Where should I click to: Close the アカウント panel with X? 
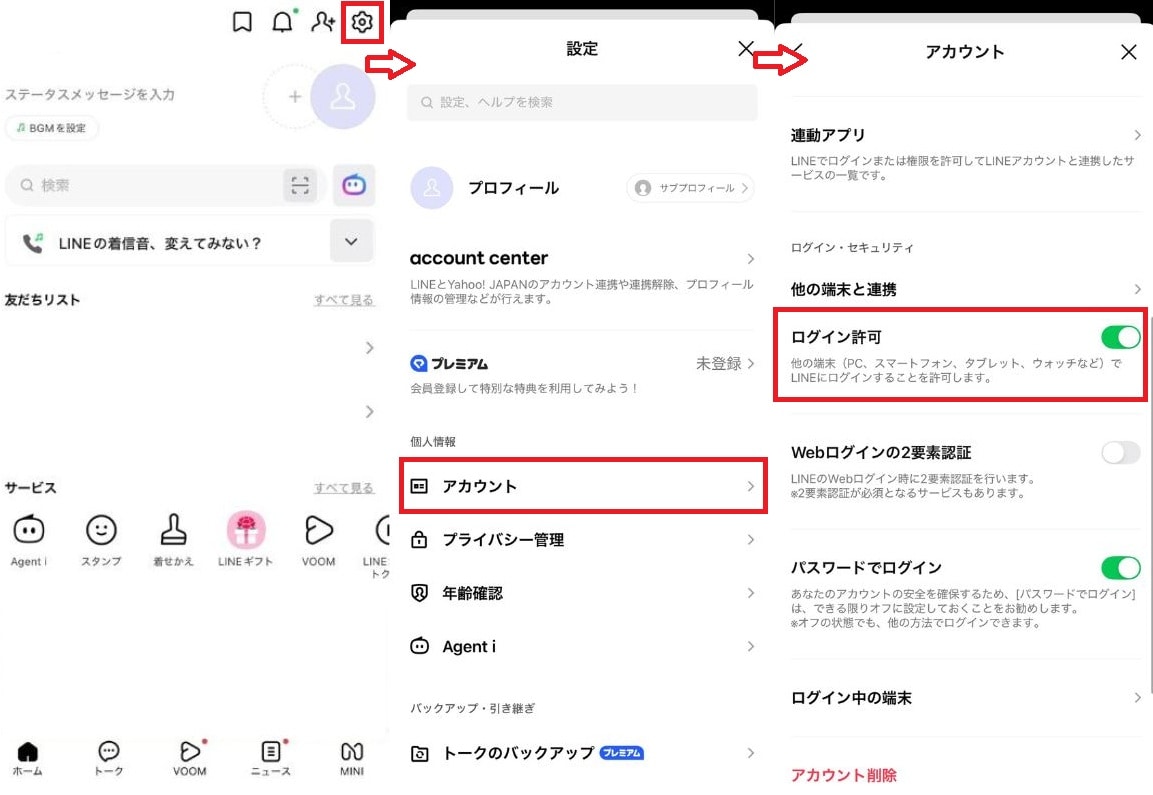point(1129,52)
